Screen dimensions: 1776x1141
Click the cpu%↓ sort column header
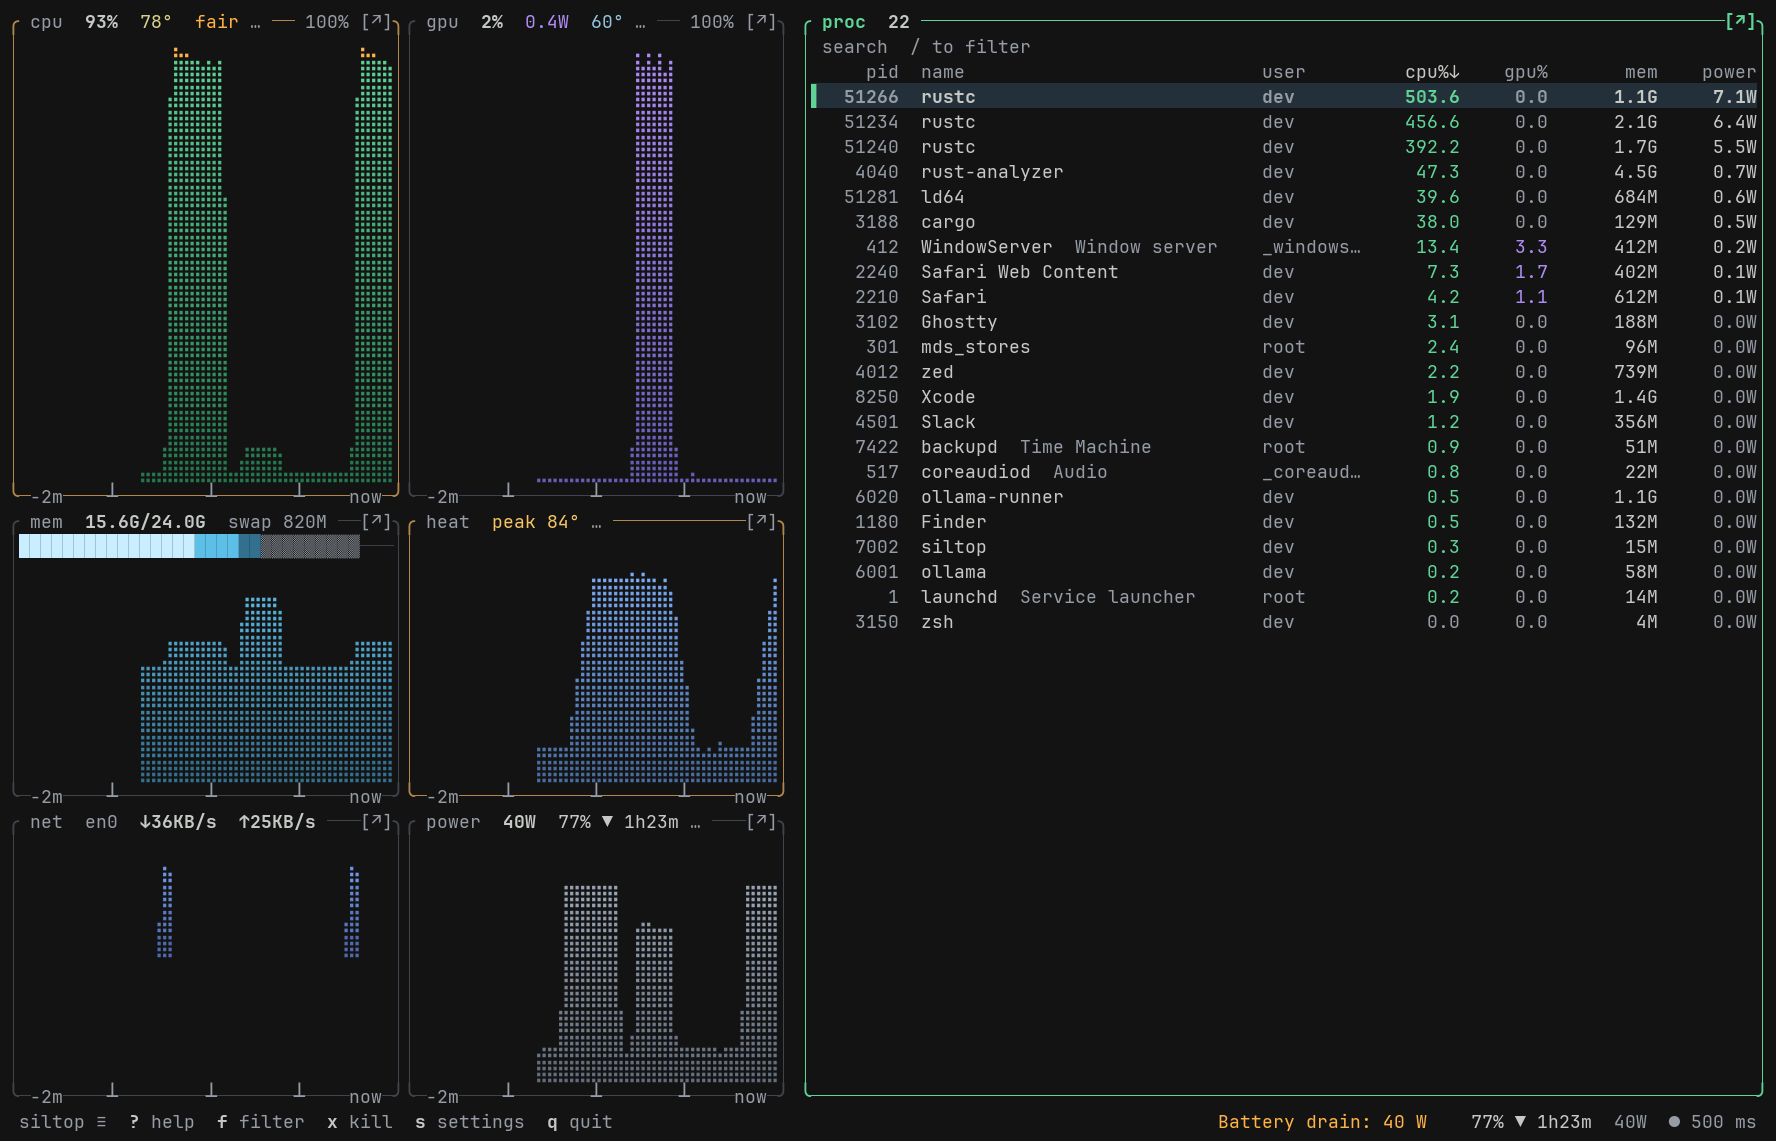(1432, 72)
